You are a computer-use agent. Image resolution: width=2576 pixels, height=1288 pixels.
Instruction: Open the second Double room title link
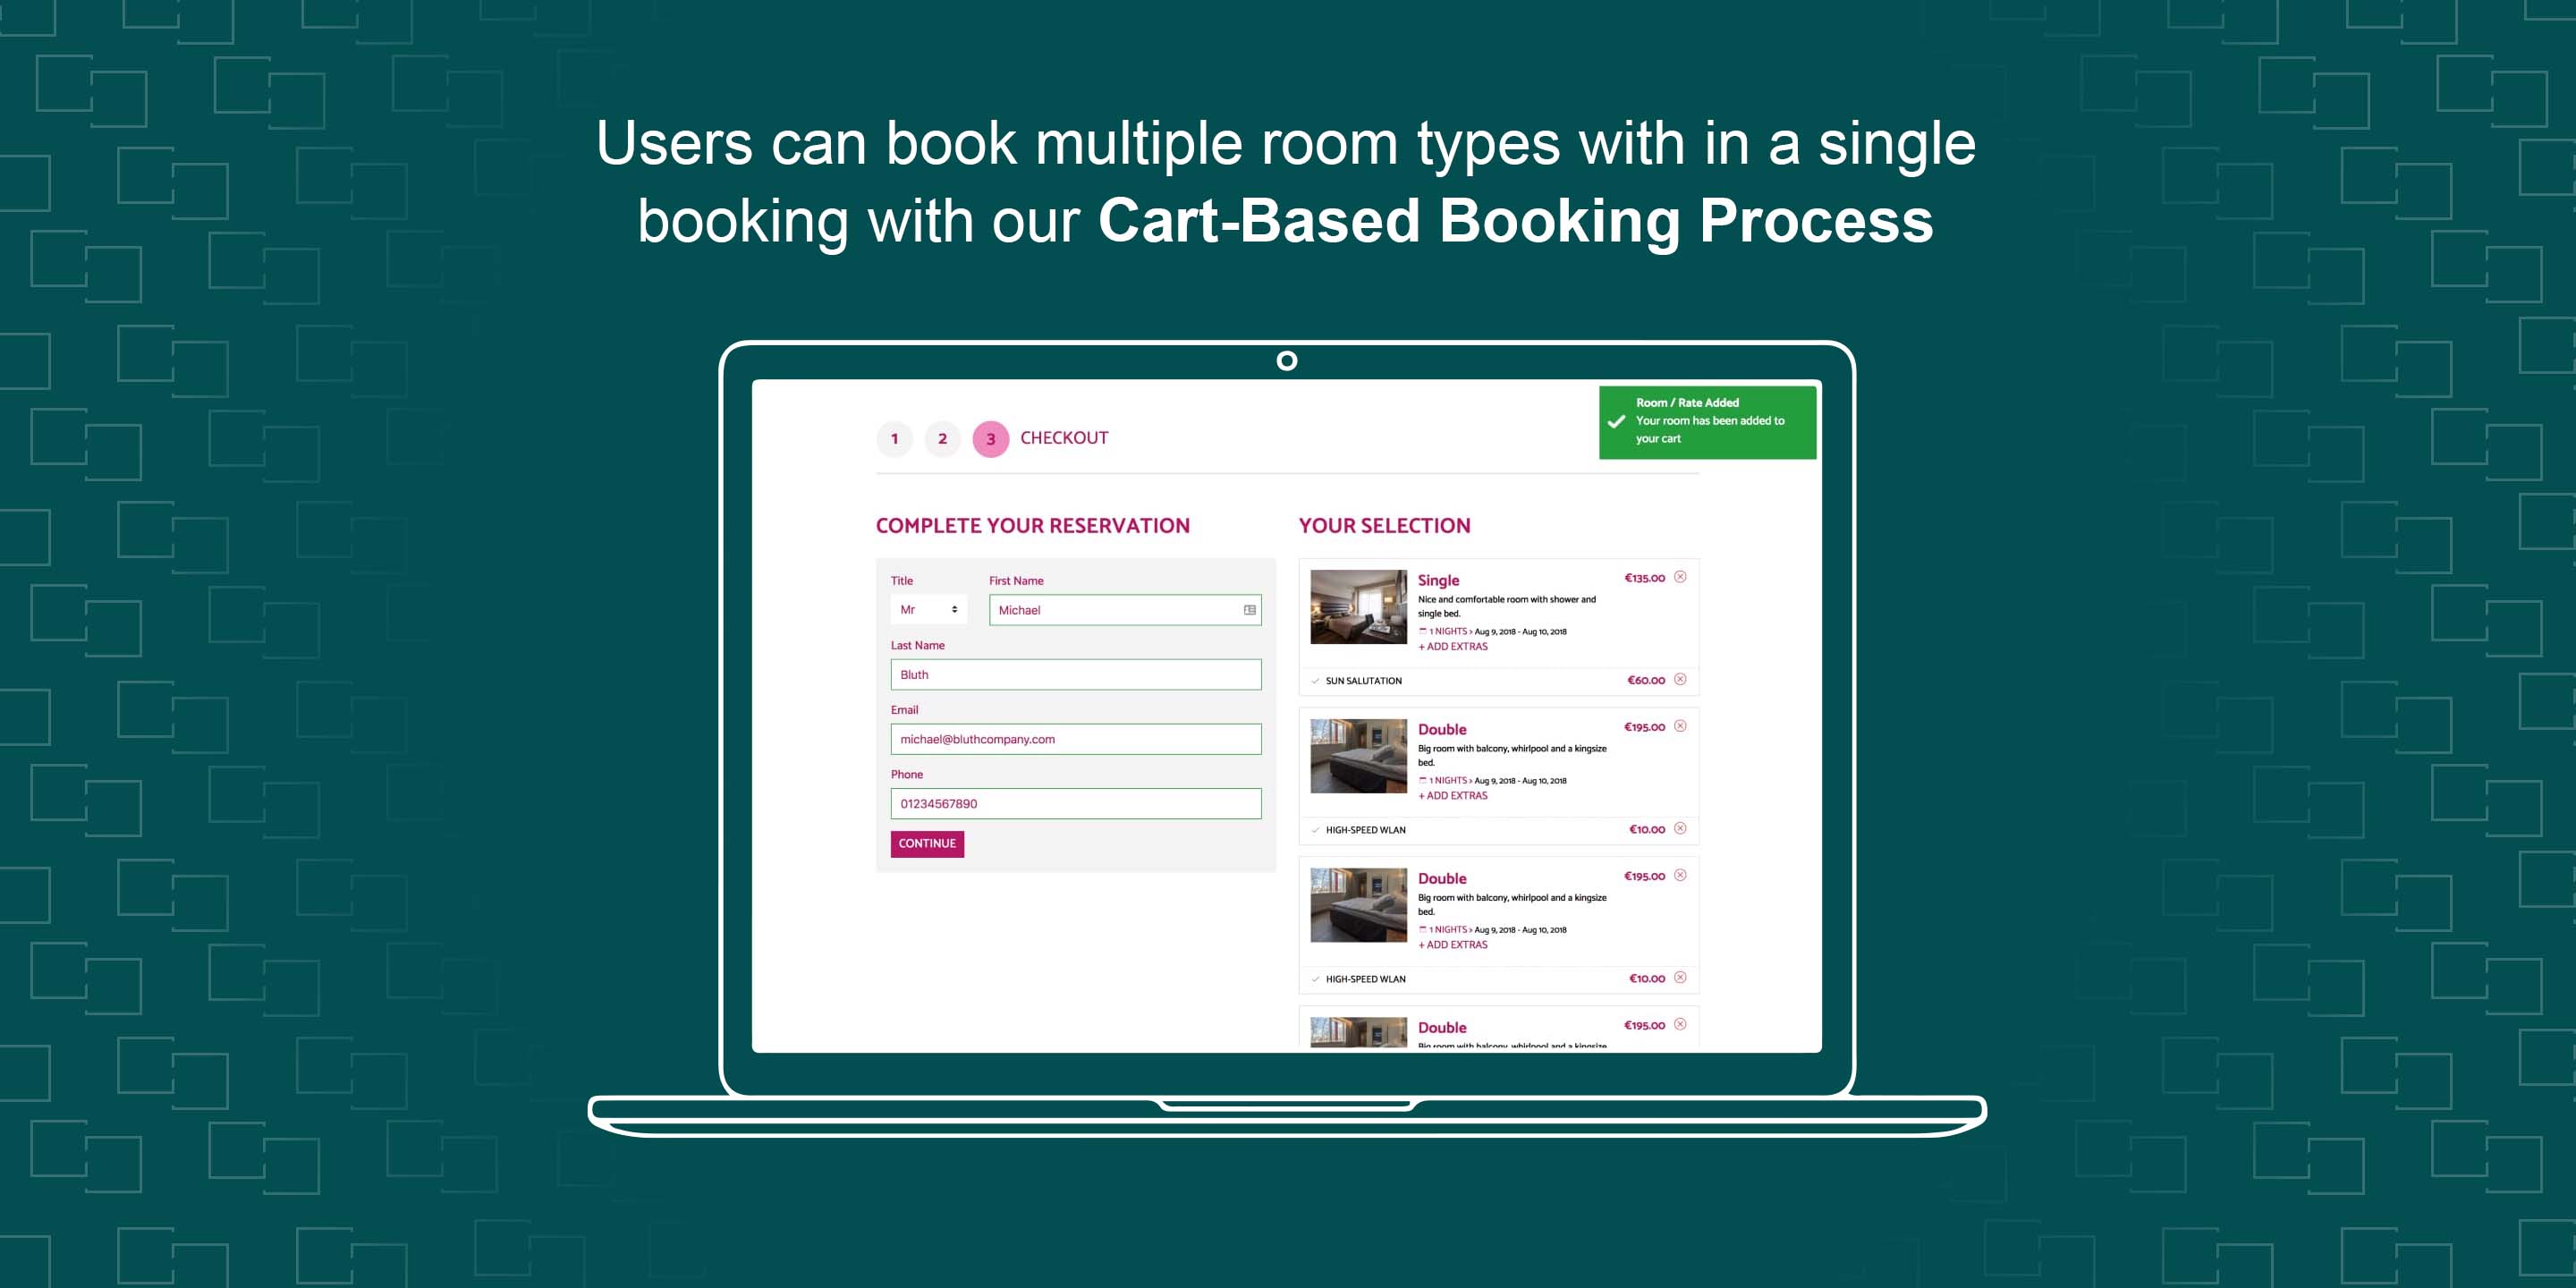(1442, 878)
